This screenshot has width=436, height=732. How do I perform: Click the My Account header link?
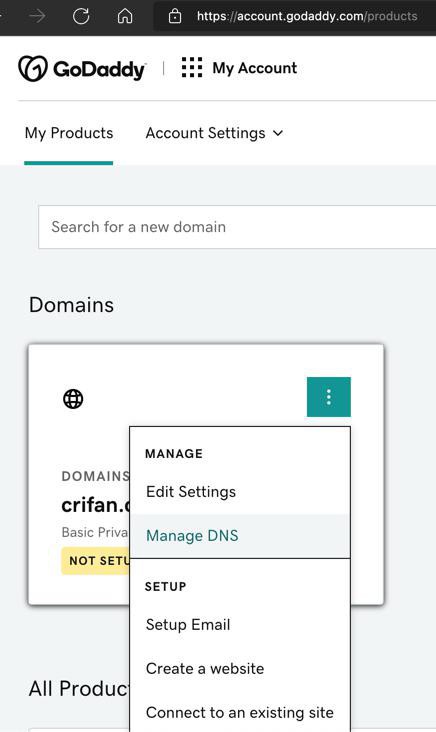pyautogui.click(x=254, y=68)
